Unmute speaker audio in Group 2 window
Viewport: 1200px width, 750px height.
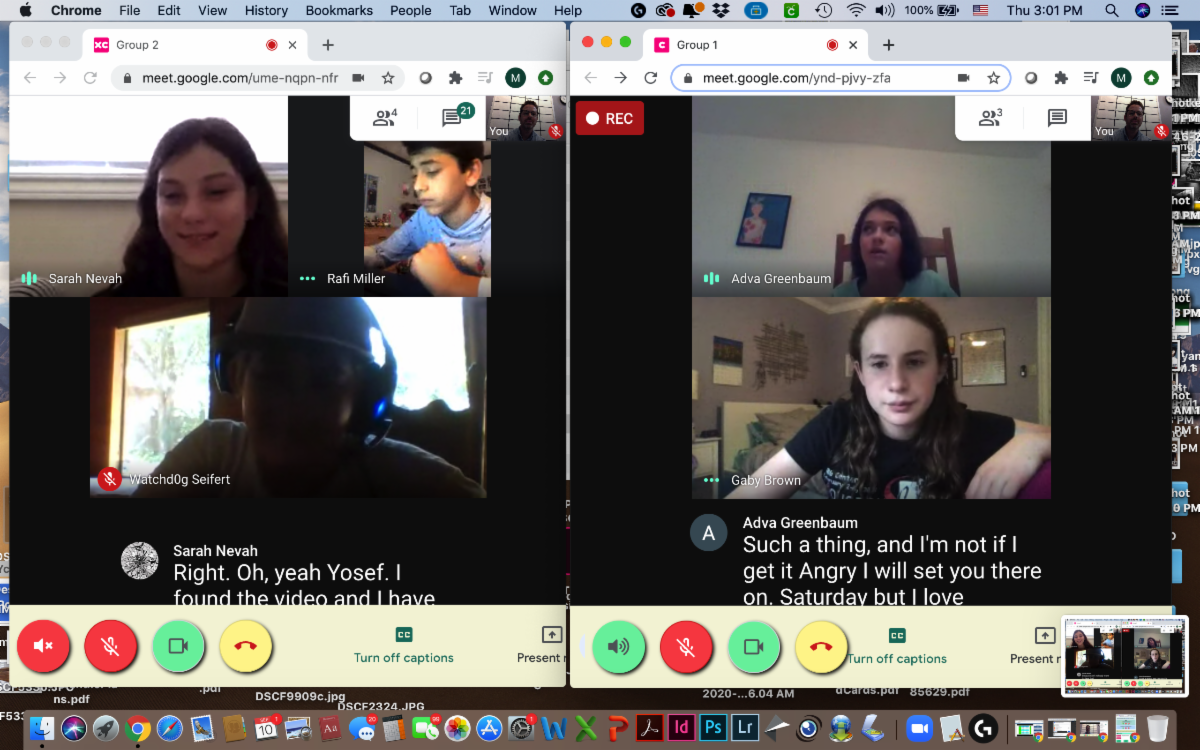pos(43,646)
